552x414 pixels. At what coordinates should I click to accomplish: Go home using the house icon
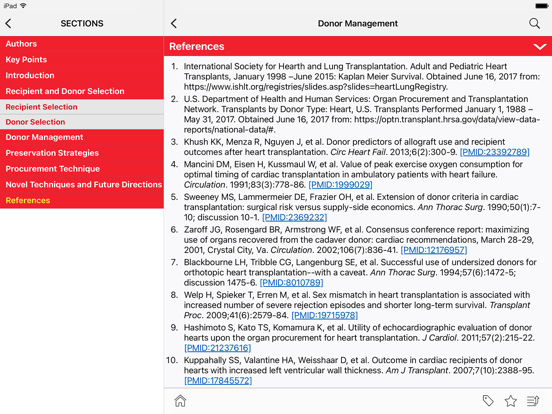click(x=180, y=401)
